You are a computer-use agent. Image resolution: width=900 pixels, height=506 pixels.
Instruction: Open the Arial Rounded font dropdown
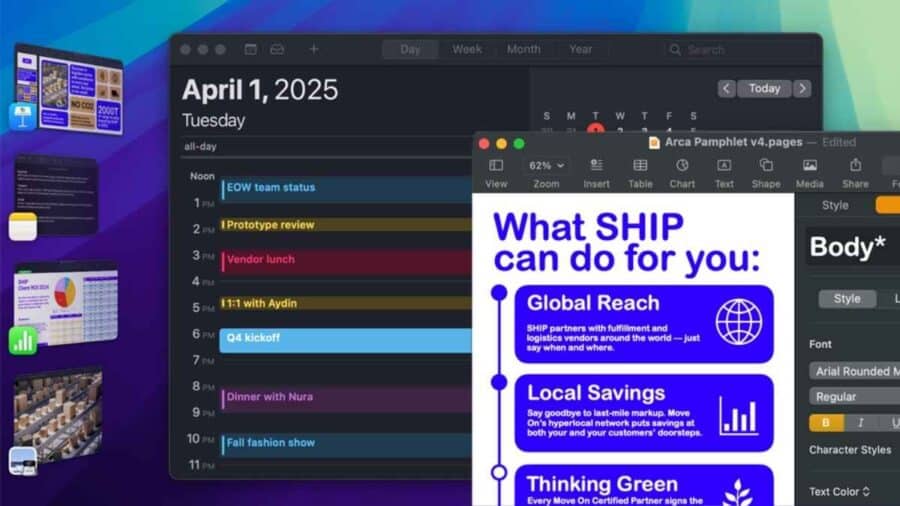(855, 371)
